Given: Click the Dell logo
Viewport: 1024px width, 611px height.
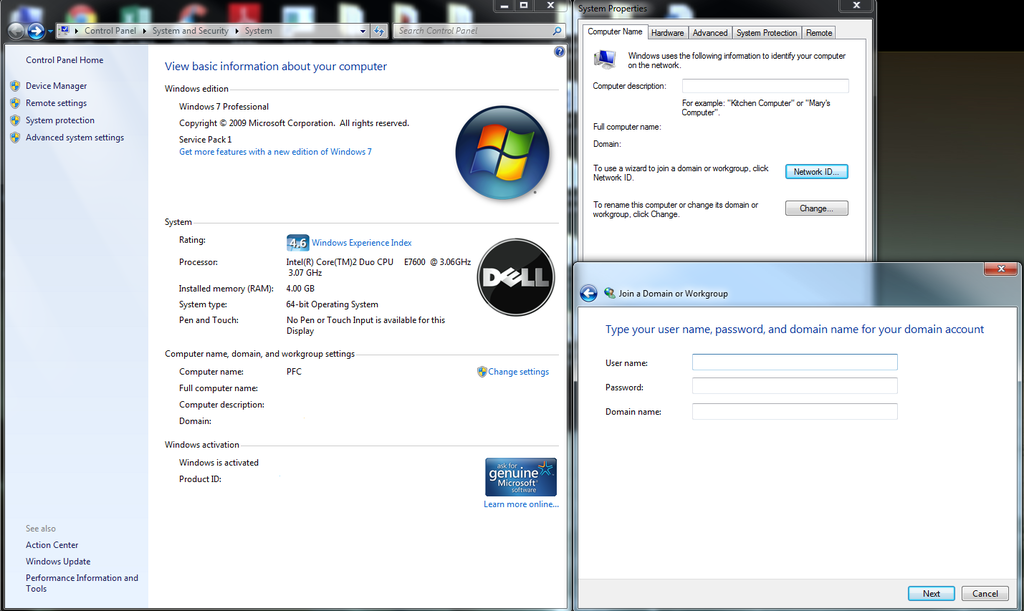Looking at the screenshot, I should pyautogui.click(x=515, y=277).
